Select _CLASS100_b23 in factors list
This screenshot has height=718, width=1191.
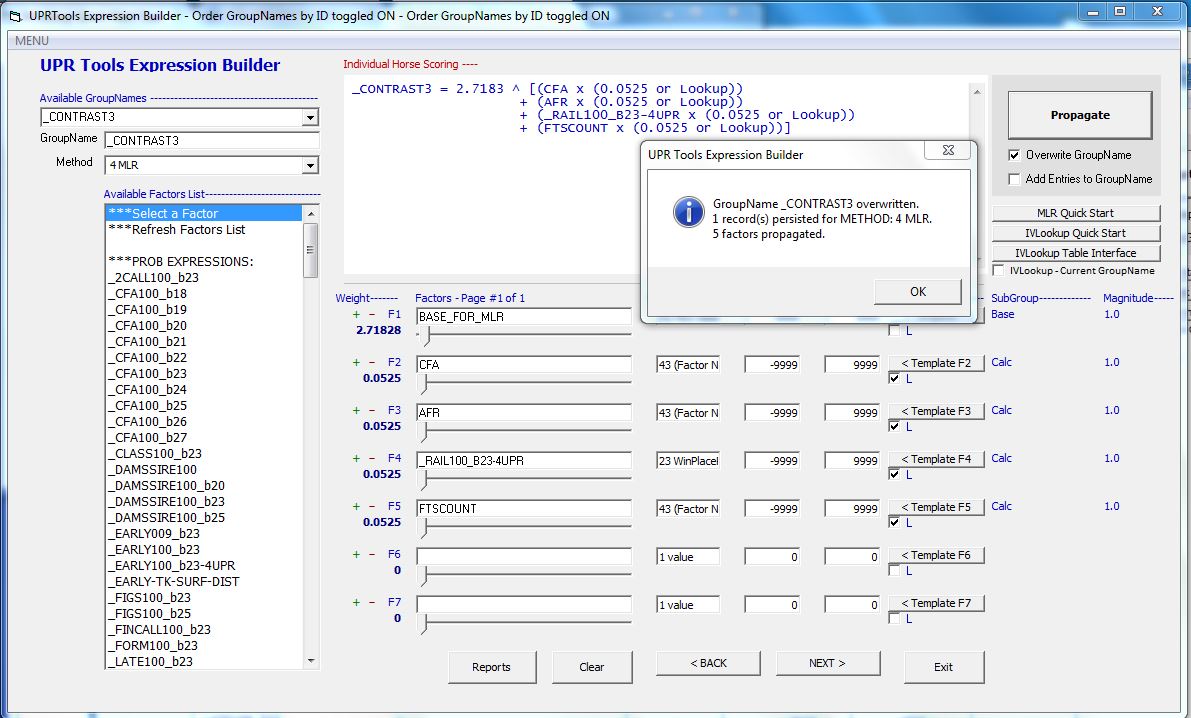(204, 454)
